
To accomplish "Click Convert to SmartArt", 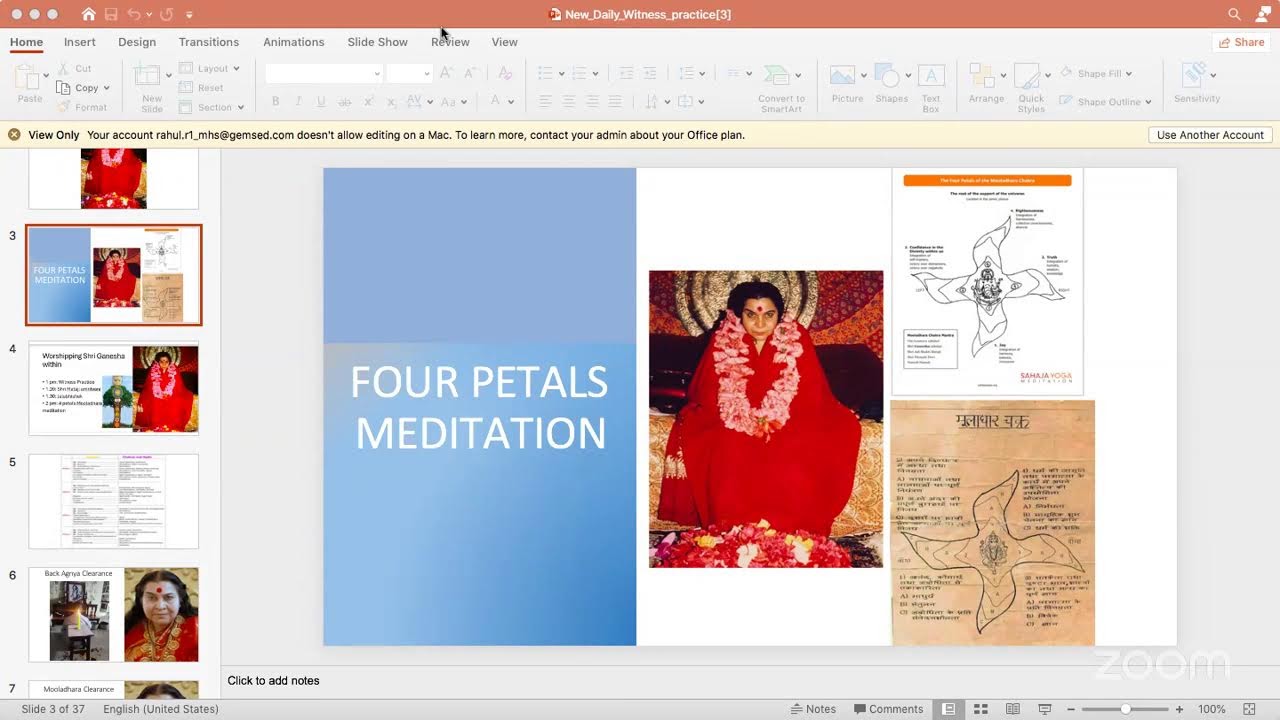I will 781,88.
